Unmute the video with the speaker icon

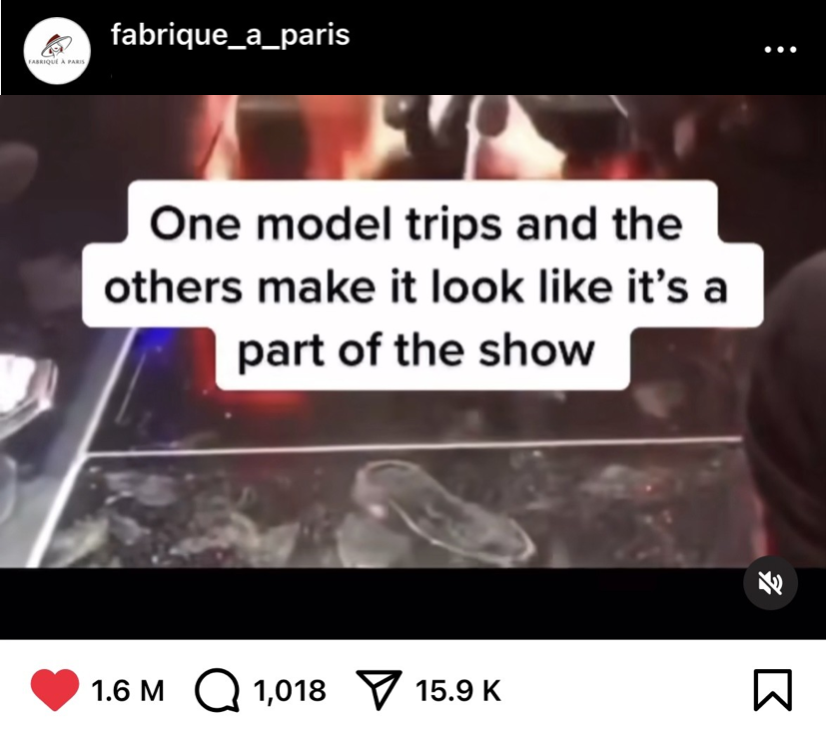tap(770, 583)
